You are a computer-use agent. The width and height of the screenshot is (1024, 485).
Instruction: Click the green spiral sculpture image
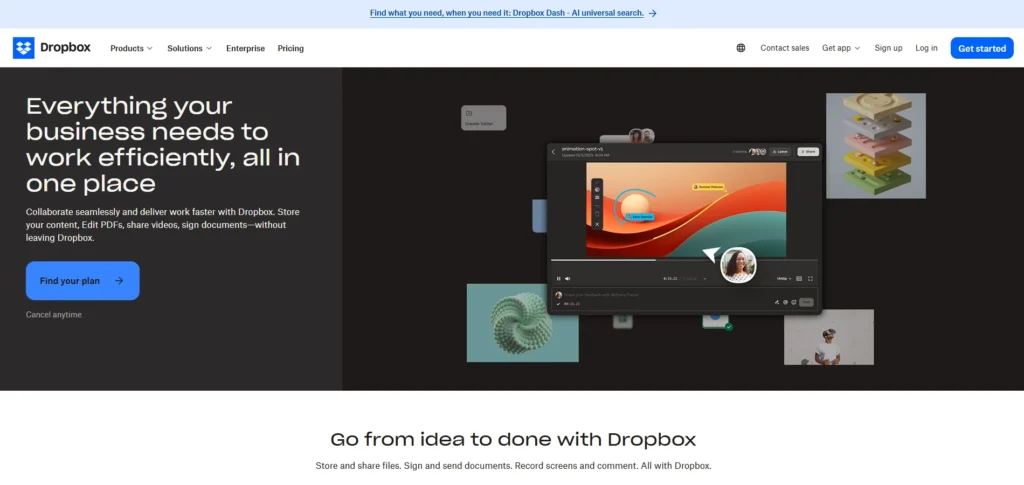pos(522,322)
